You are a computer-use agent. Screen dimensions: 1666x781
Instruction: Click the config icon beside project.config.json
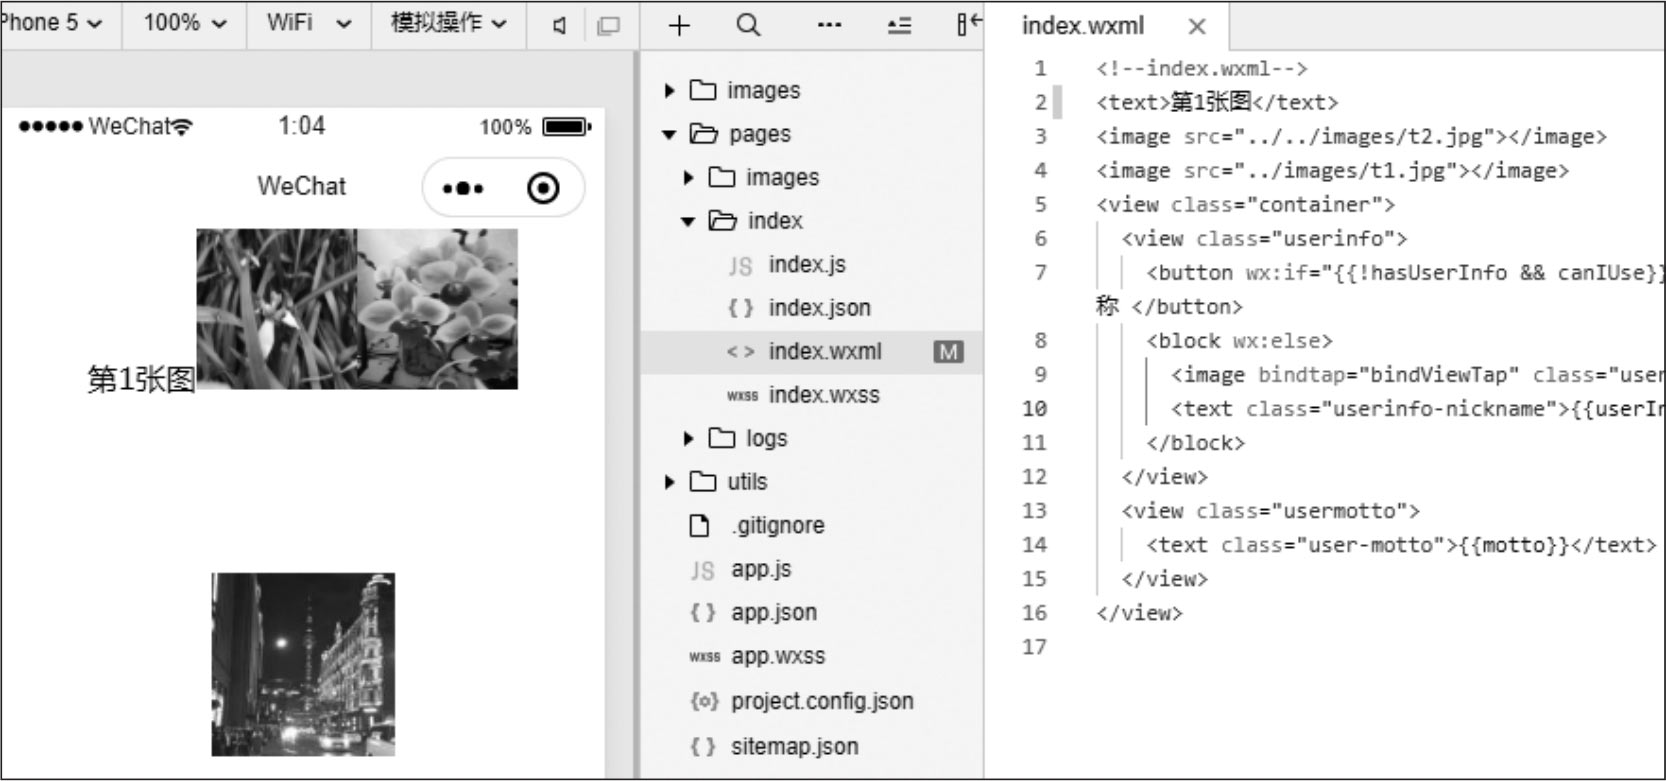[x=704, y=701]
